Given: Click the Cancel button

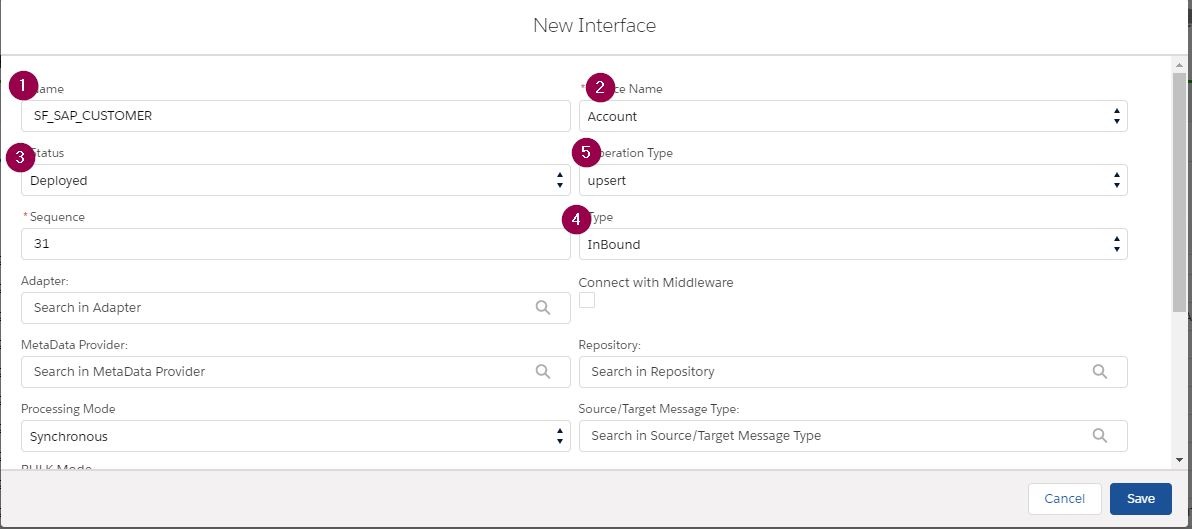Looking at the screenshot, I should 1064,499.
